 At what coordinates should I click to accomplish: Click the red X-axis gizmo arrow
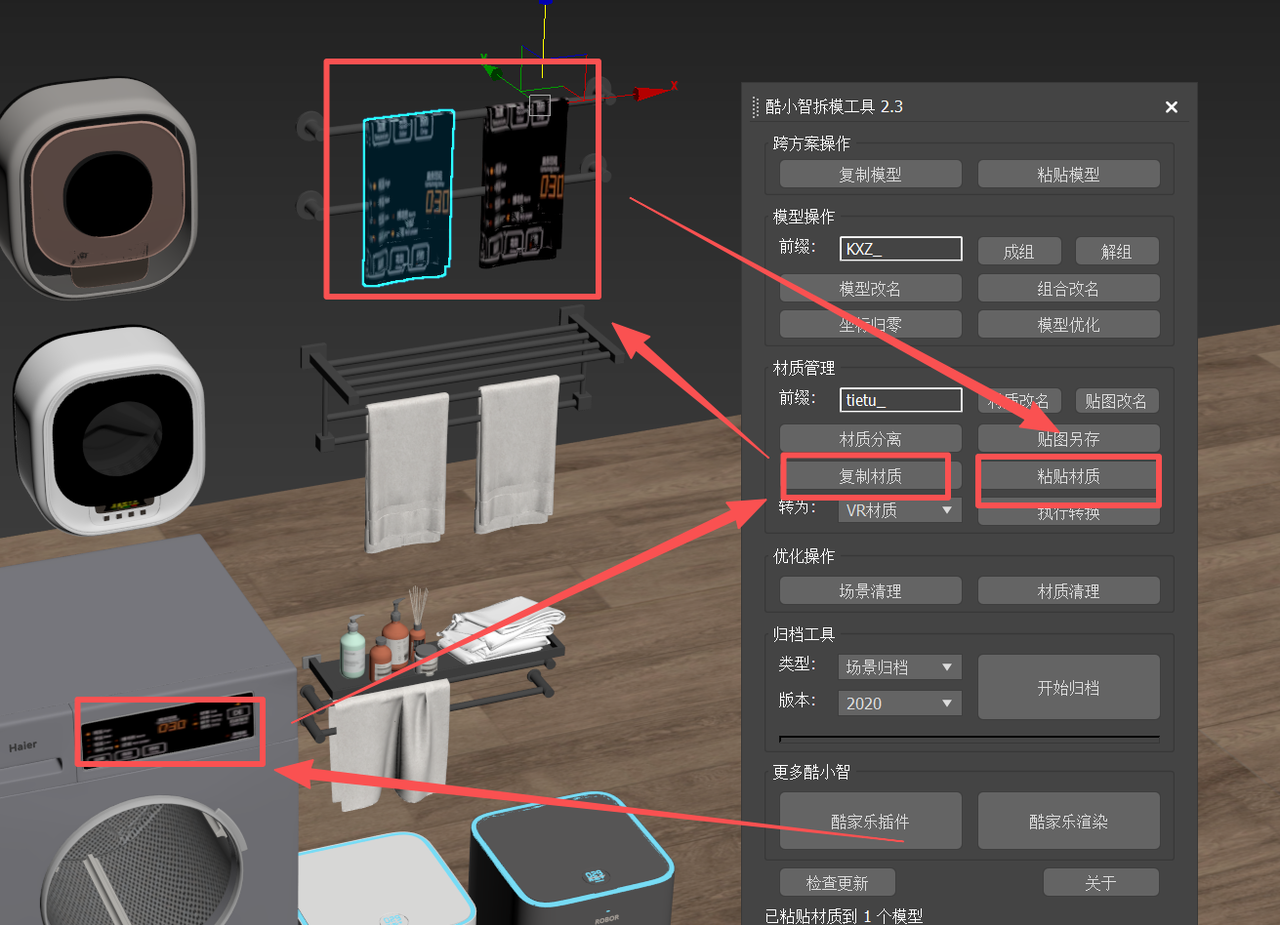click(653, 93)
